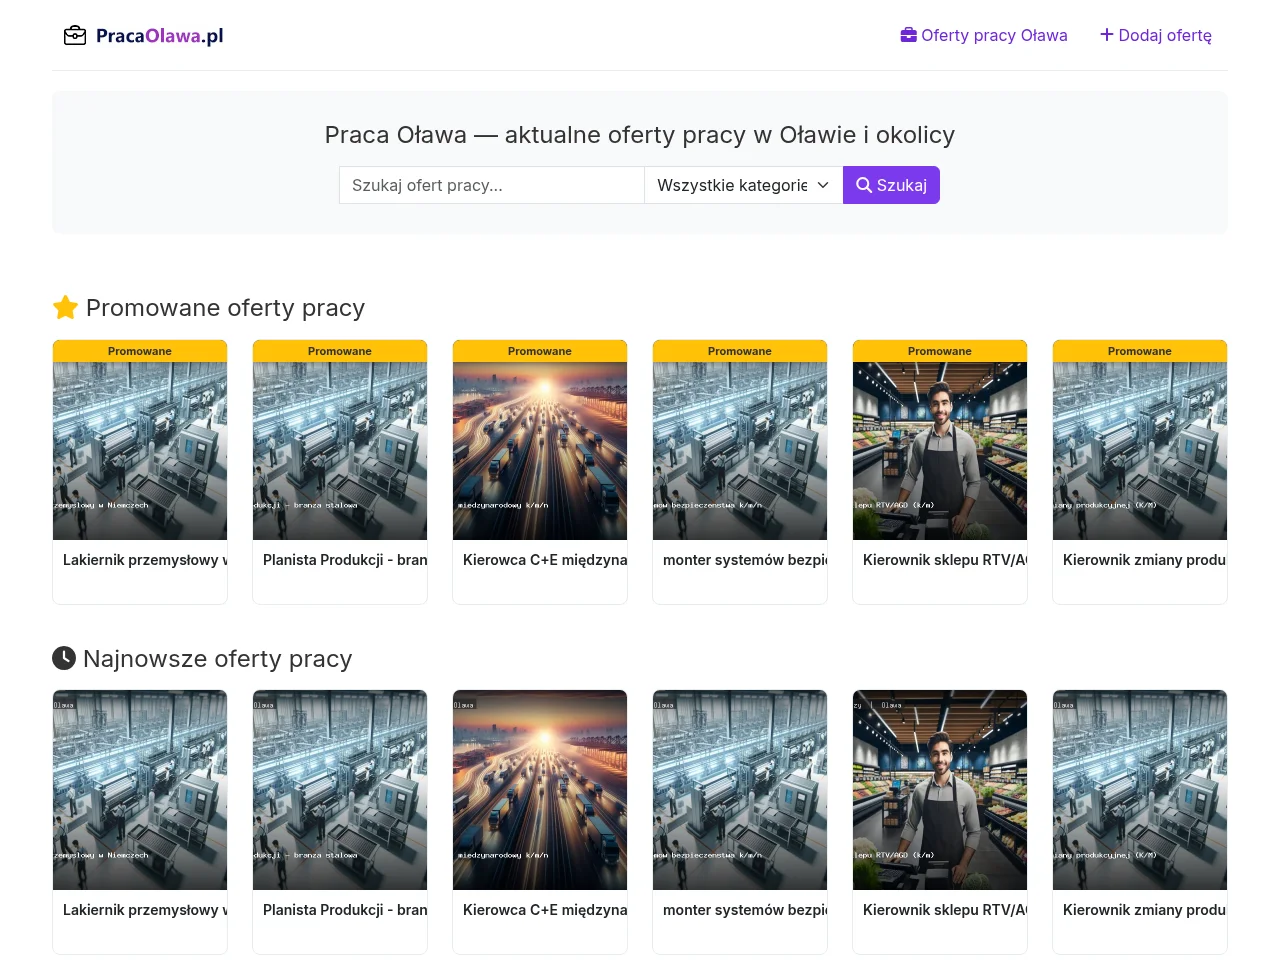This screenshot has width=1280, height=960.
Task: Select the Kierowca C+E title under Najnowsze
Action: [545, 910]
